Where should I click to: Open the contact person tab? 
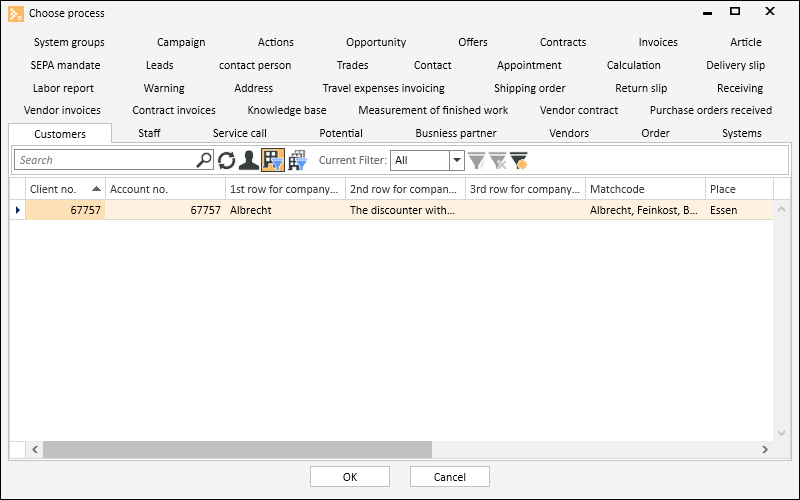255,65
